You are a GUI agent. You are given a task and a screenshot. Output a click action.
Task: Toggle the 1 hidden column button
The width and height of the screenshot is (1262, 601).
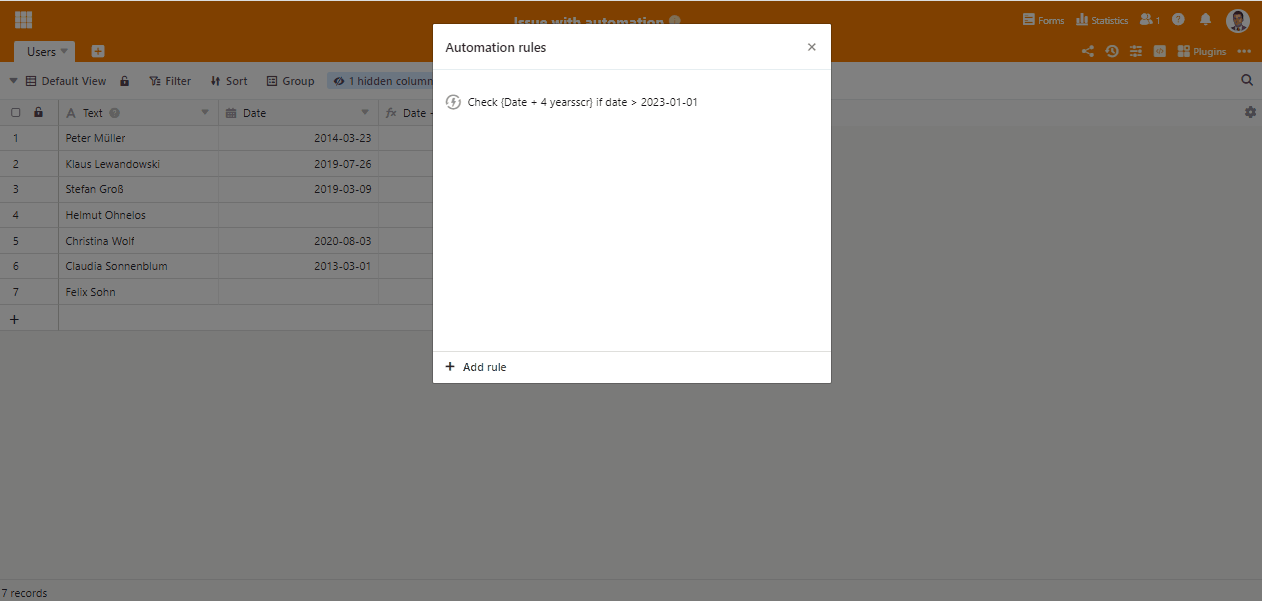click(x=381, y=81)
